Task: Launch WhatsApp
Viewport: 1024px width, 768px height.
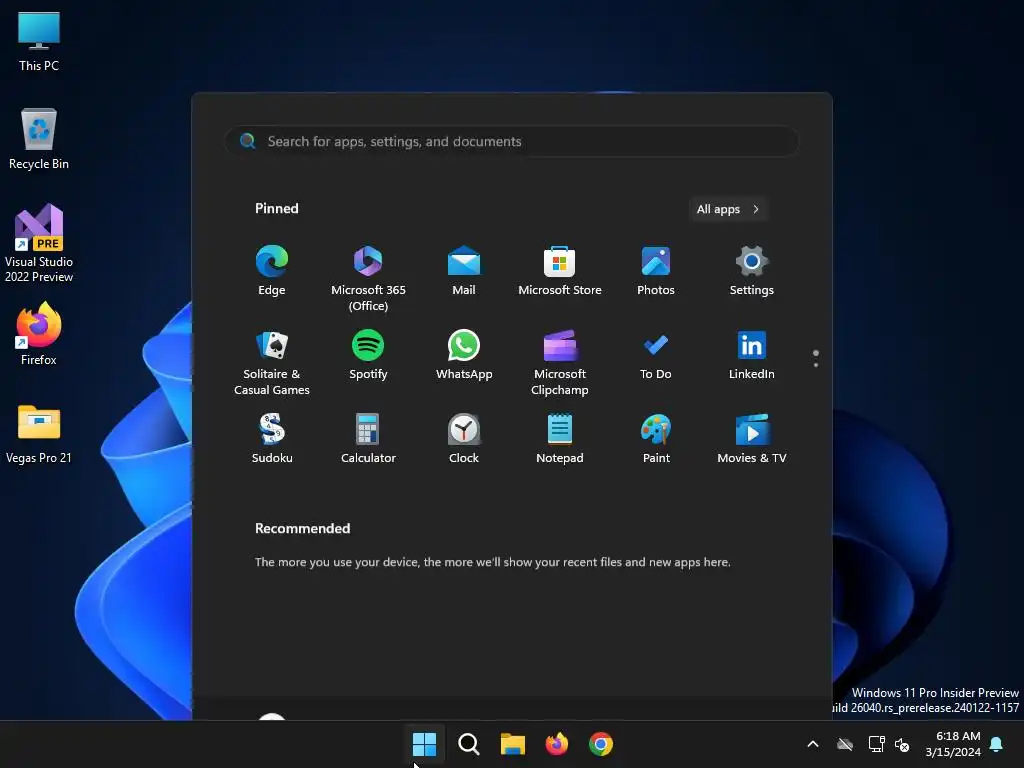Action: (x=464, y=355)
